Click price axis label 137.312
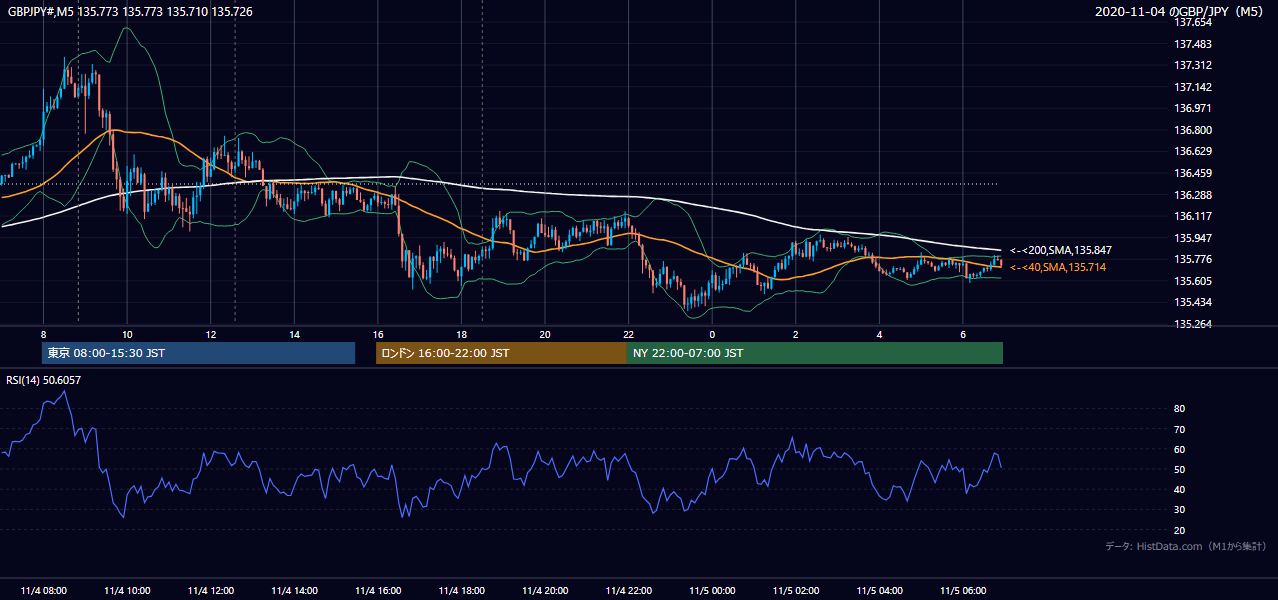Screen dimensions: 1278x600 pyautogui.click(x=1192, y=65)
